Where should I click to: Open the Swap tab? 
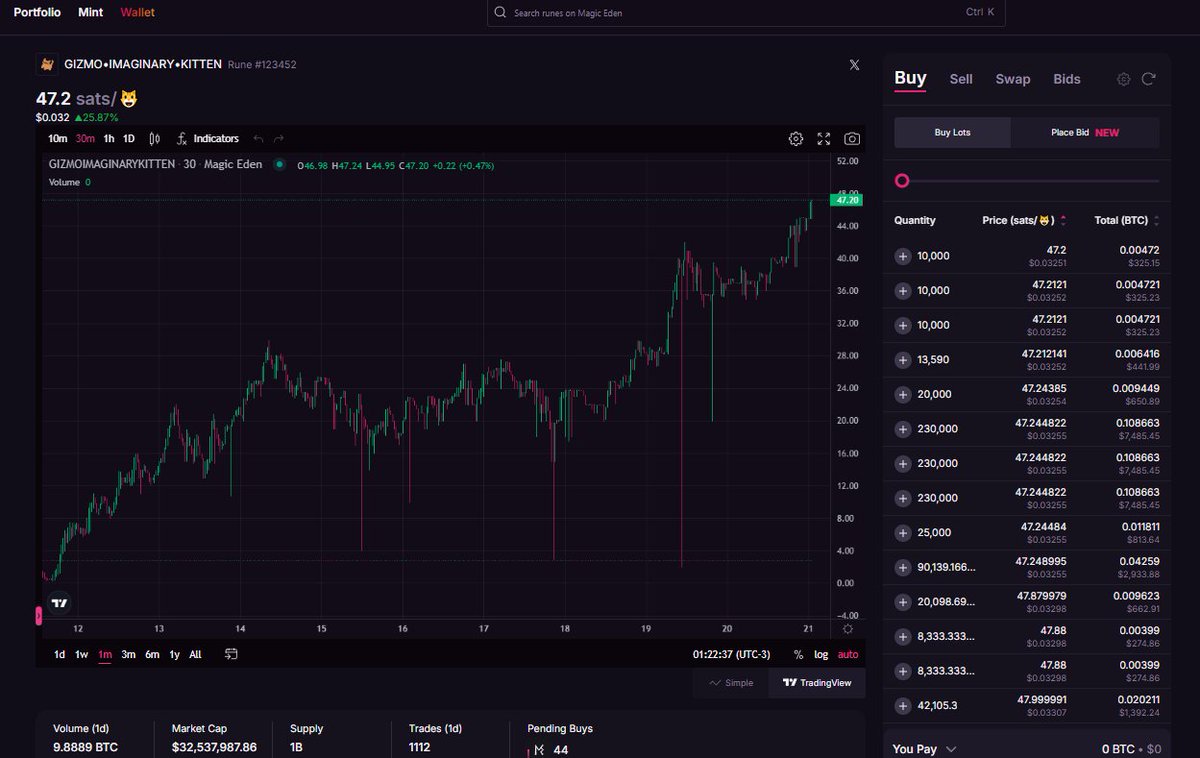point(1012,79)
